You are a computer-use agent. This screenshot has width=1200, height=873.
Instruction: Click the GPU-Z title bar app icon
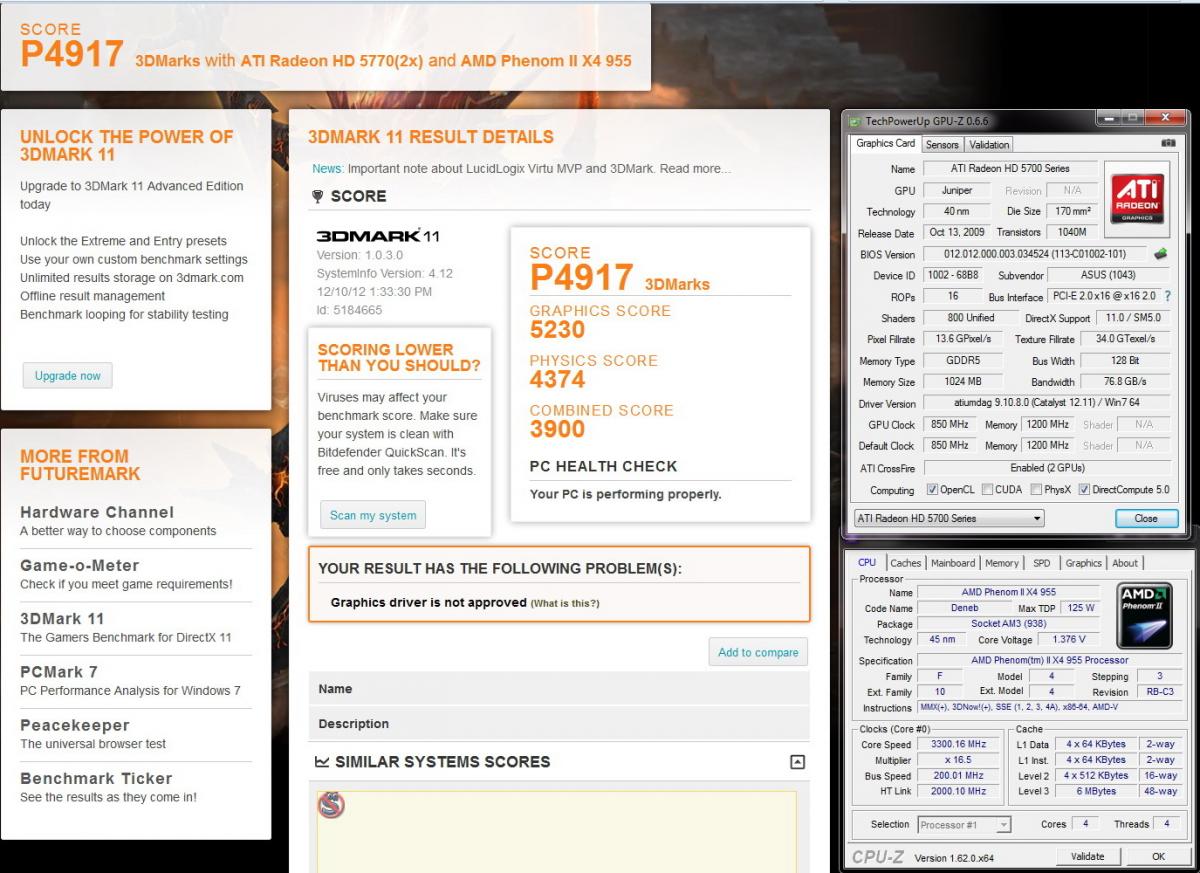coord(854,121)
